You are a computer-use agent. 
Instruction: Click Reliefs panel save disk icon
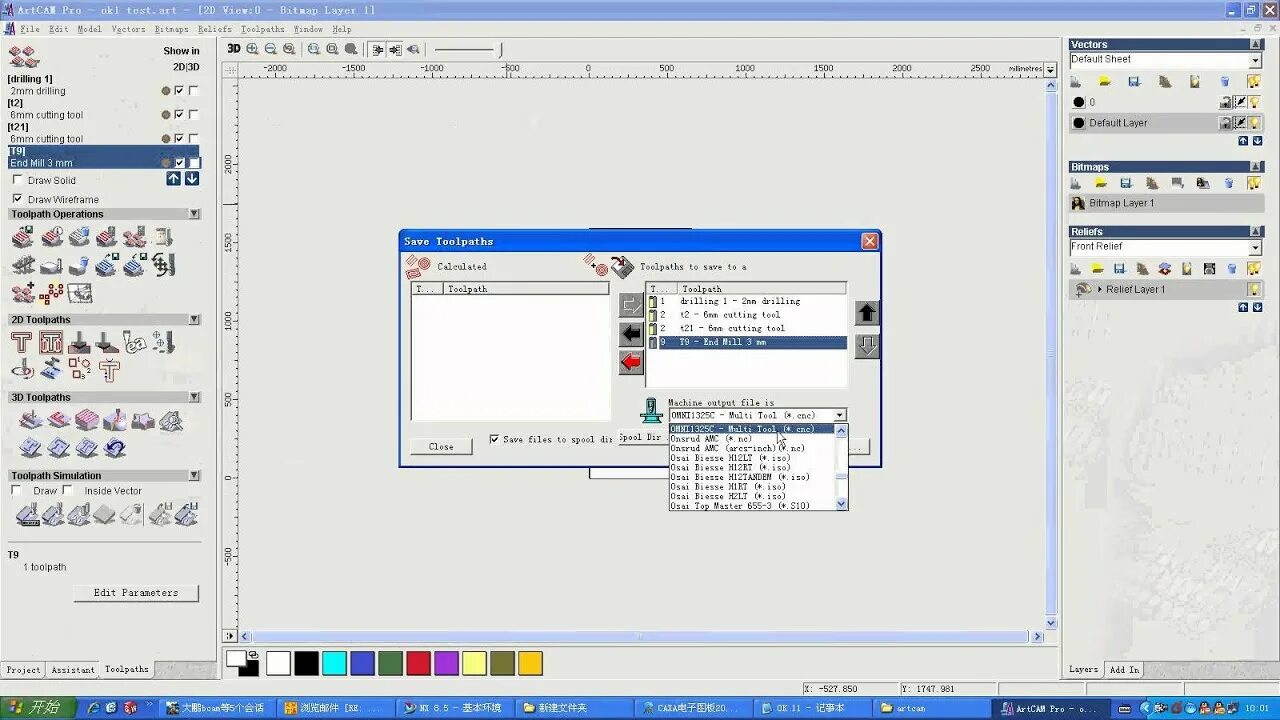[x=1119, y=269]
